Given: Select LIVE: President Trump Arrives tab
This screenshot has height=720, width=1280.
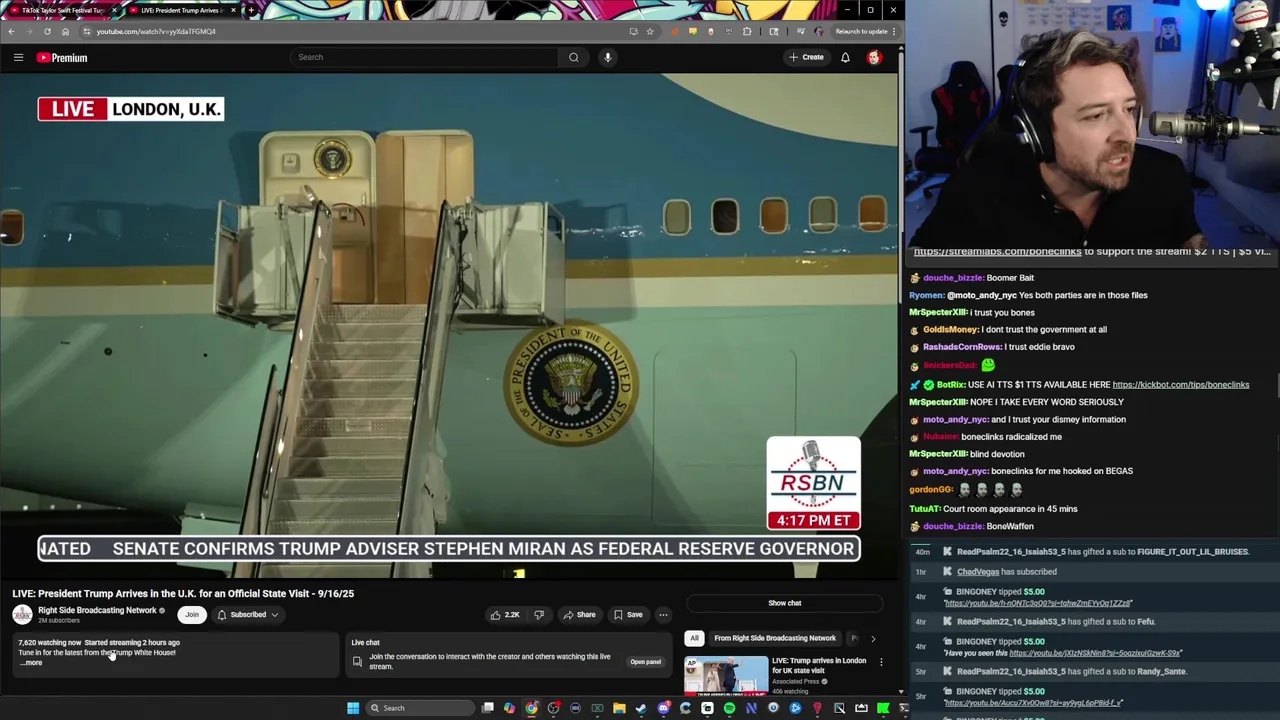Looking at the screenshot, I should pos(180,10).
